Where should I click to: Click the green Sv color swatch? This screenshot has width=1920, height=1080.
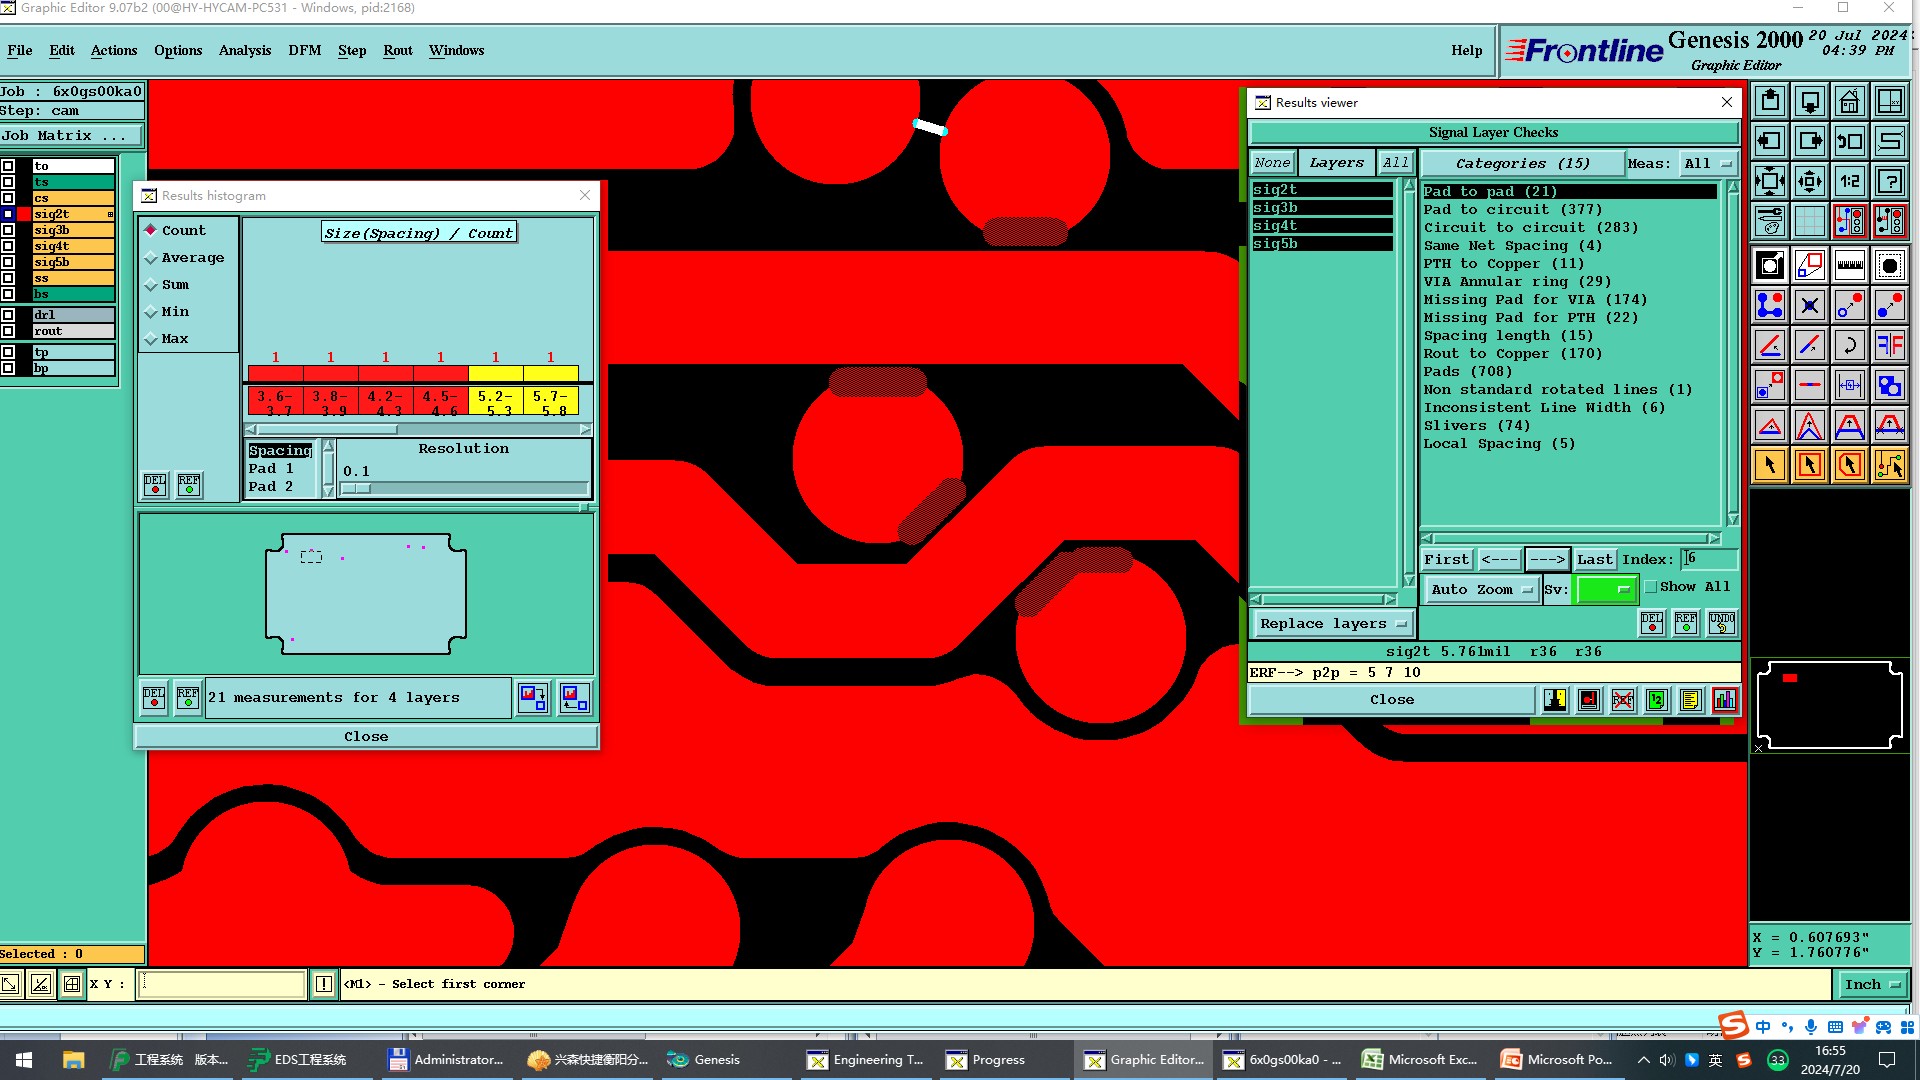click(1605, 590)
